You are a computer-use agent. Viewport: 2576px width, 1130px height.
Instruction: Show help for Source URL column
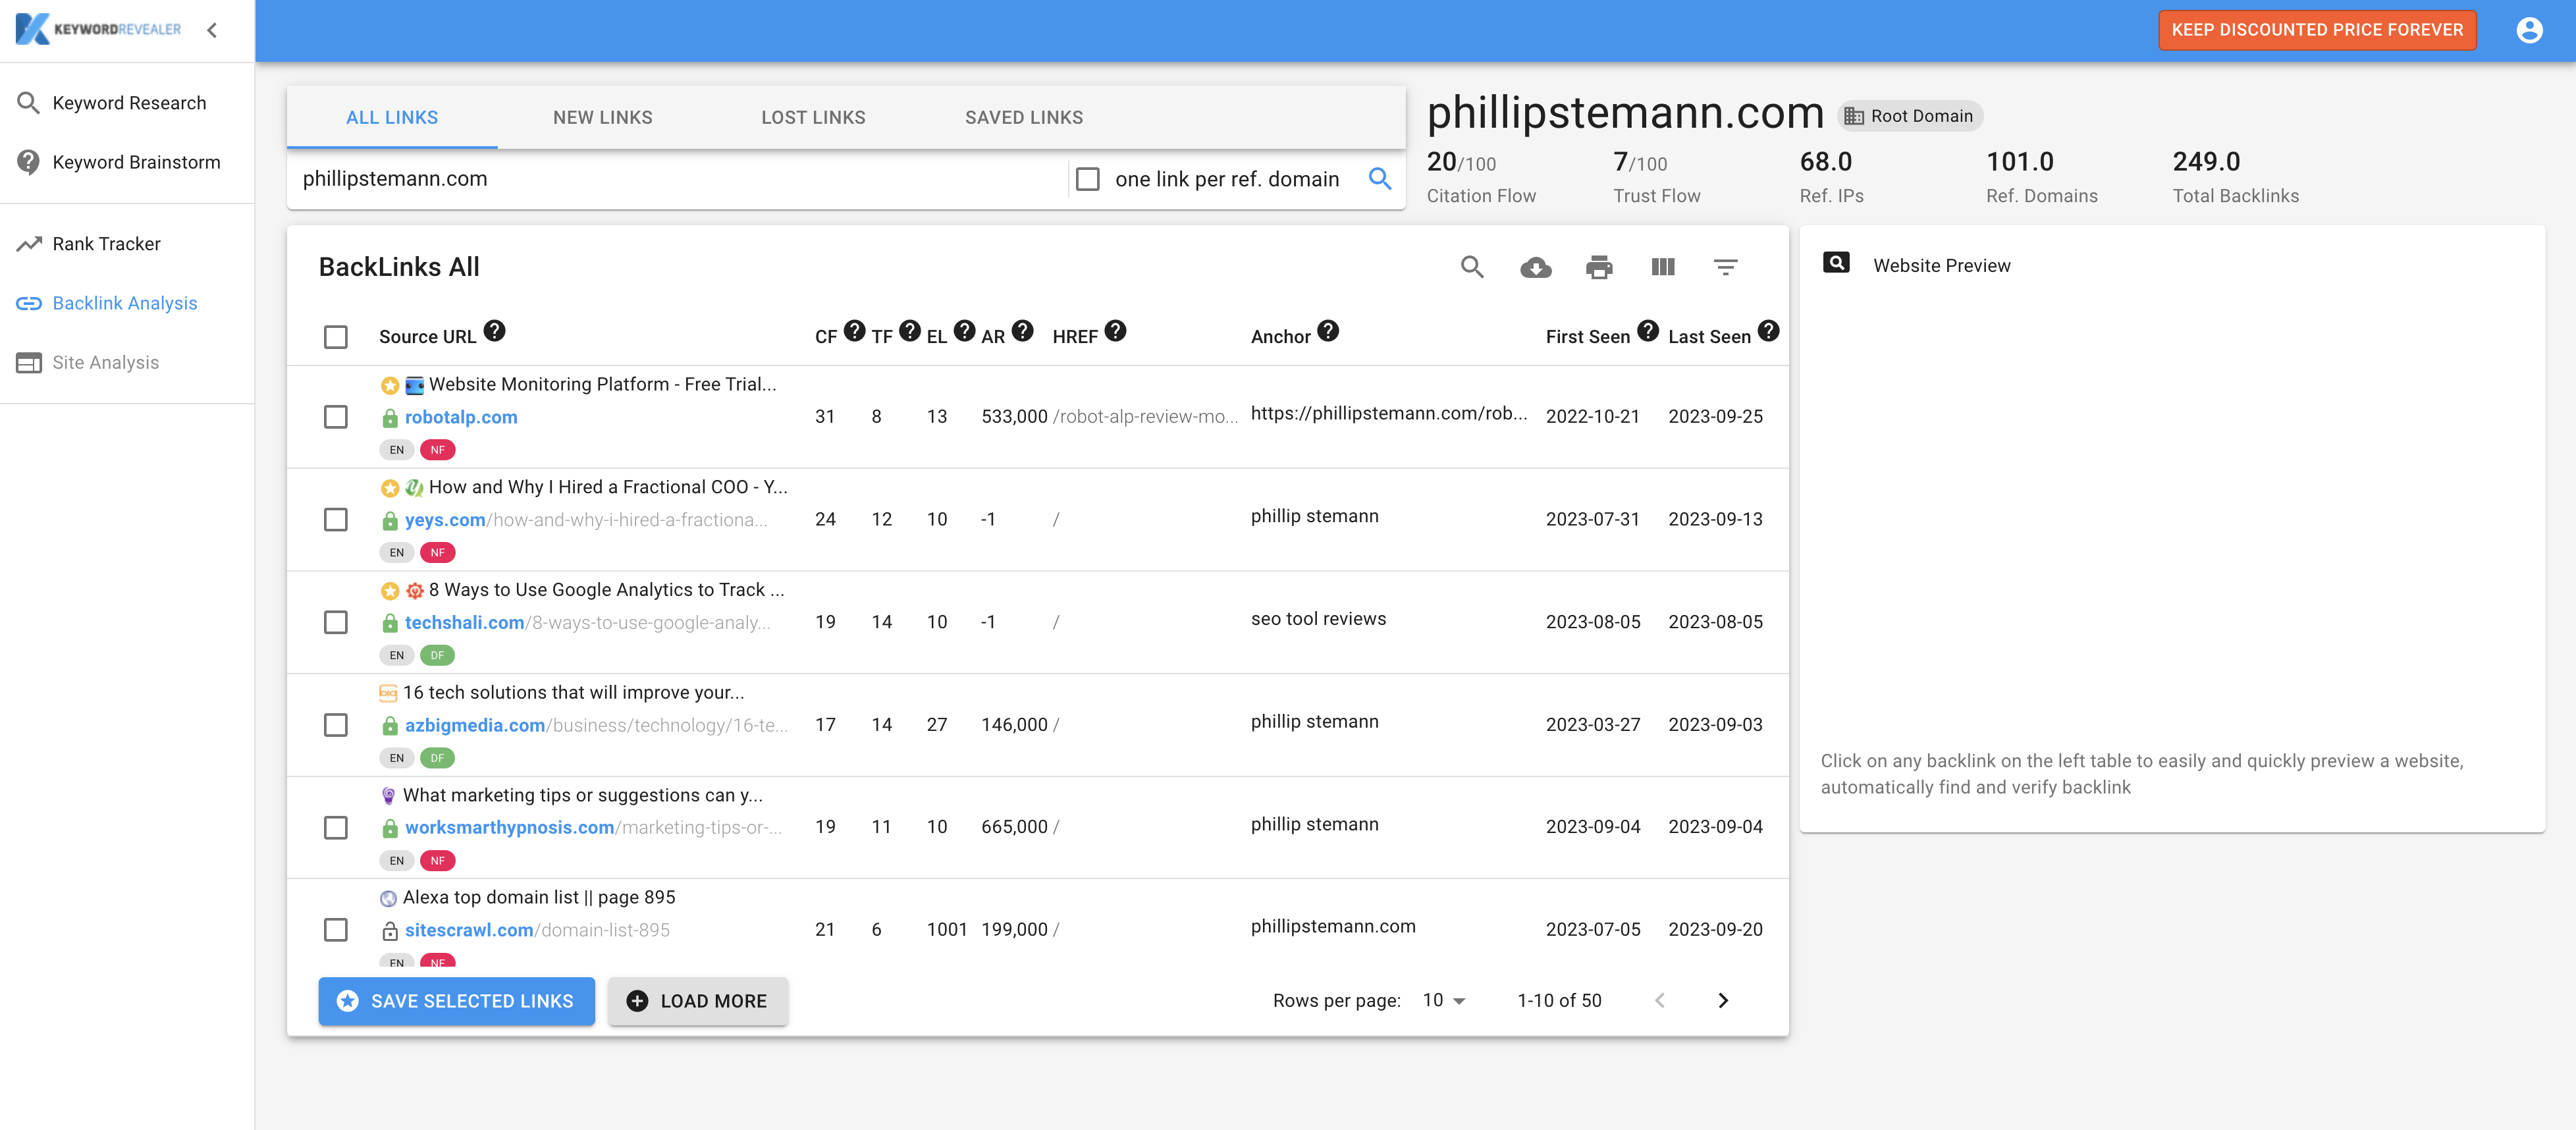[494, 331]
